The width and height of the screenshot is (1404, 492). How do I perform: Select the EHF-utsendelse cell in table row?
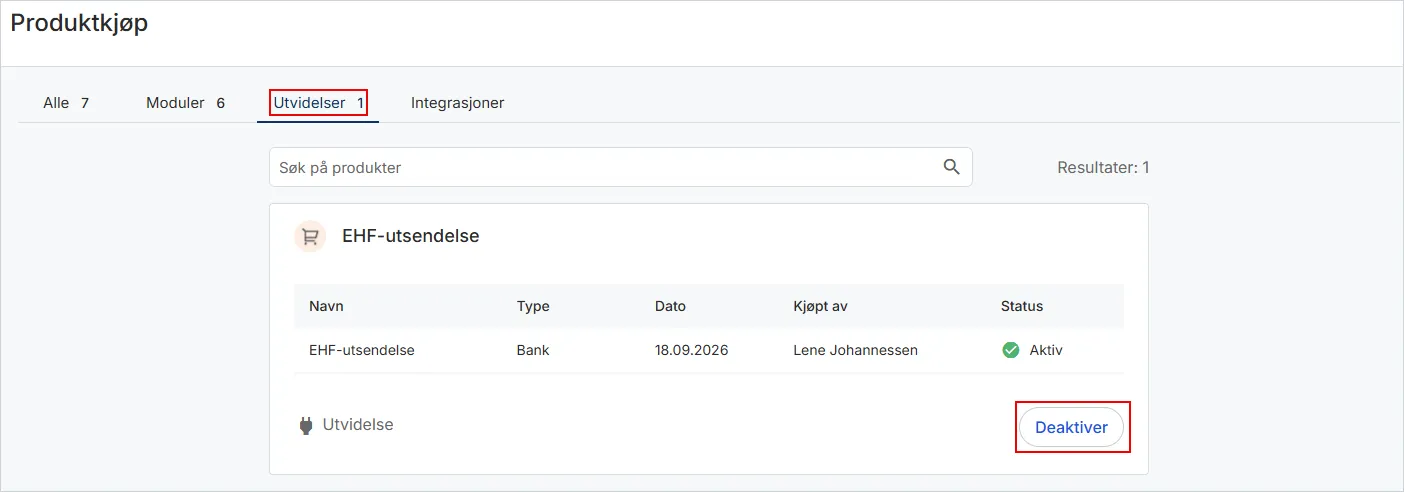tap(362, 351)
